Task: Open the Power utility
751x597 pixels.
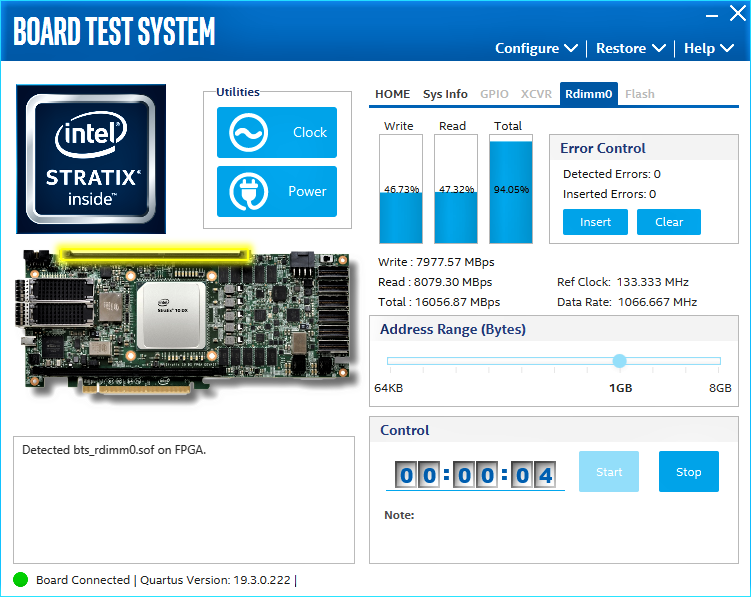Action: [277, 191]
